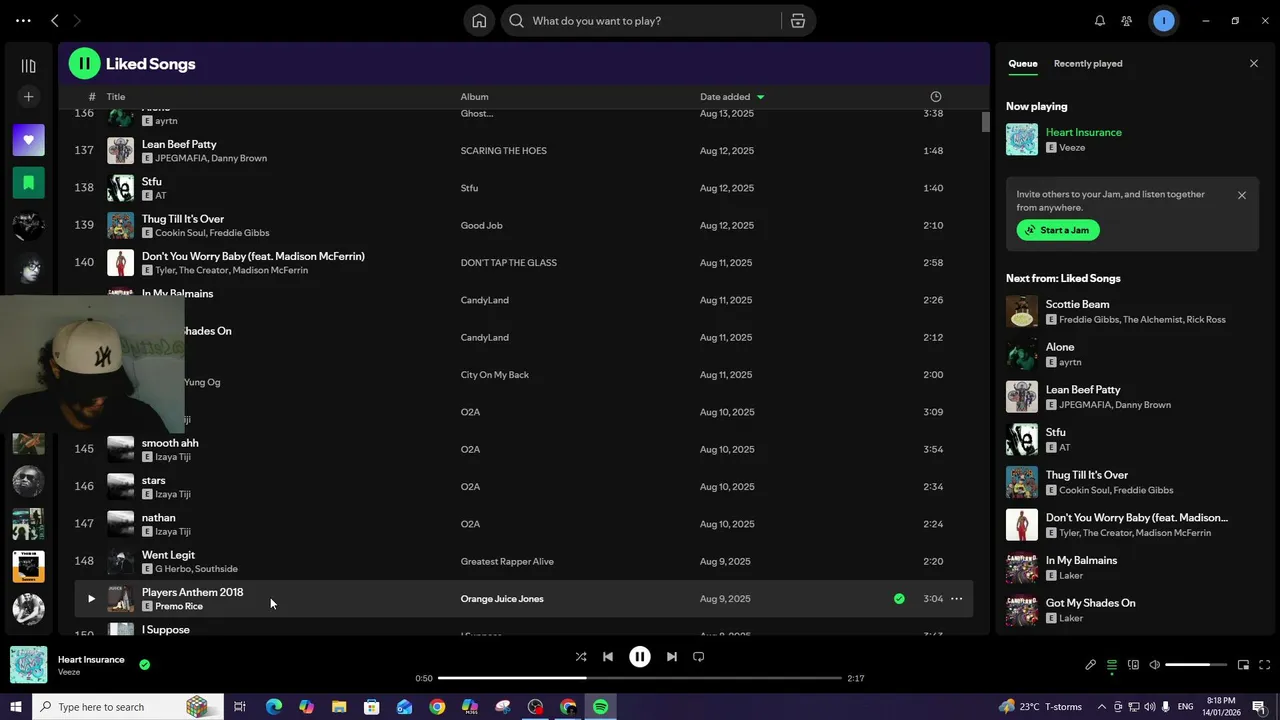Sort by Date added column
Image resolution: width=1280 pixels, height=720 pixels.
coord(732,97)
